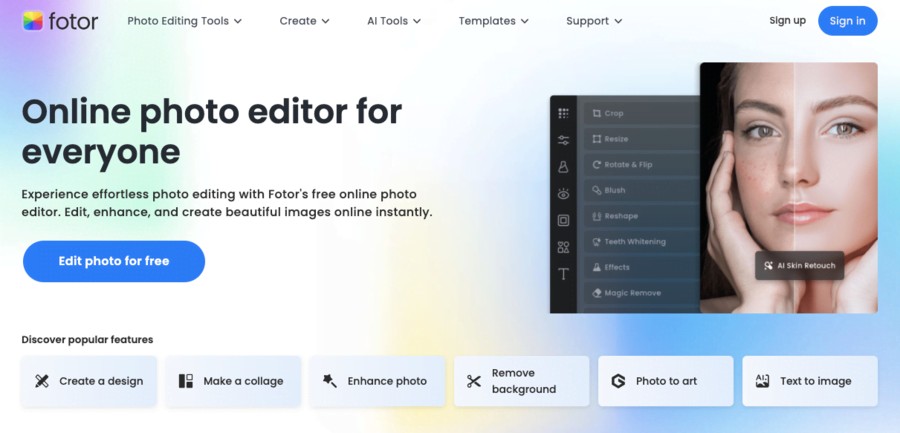Click the "Online photo editor for everyone" headline
900x433 pixels.
pyautogui.click(x=212, y=132)
